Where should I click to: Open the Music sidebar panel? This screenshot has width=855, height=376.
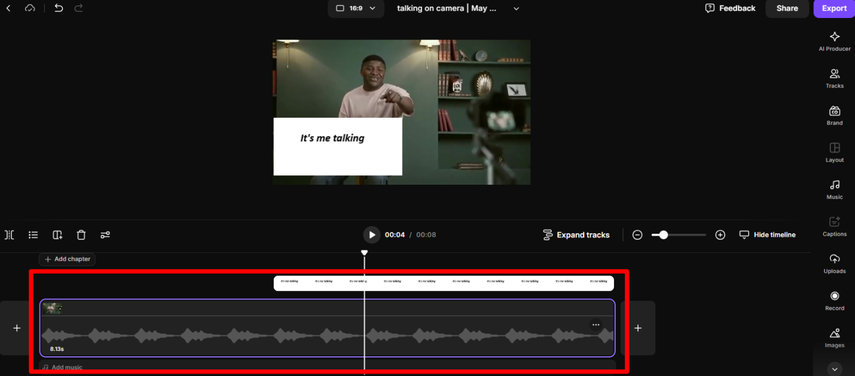[834, 190]
